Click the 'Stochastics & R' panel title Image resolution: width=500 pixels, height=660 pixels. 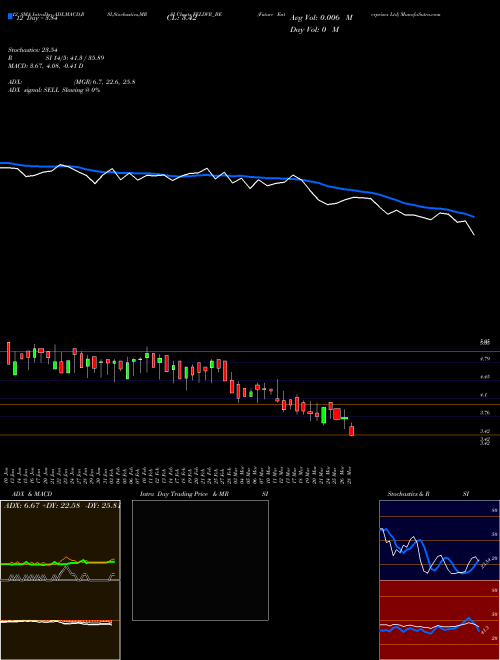click(x=408, y=494)
